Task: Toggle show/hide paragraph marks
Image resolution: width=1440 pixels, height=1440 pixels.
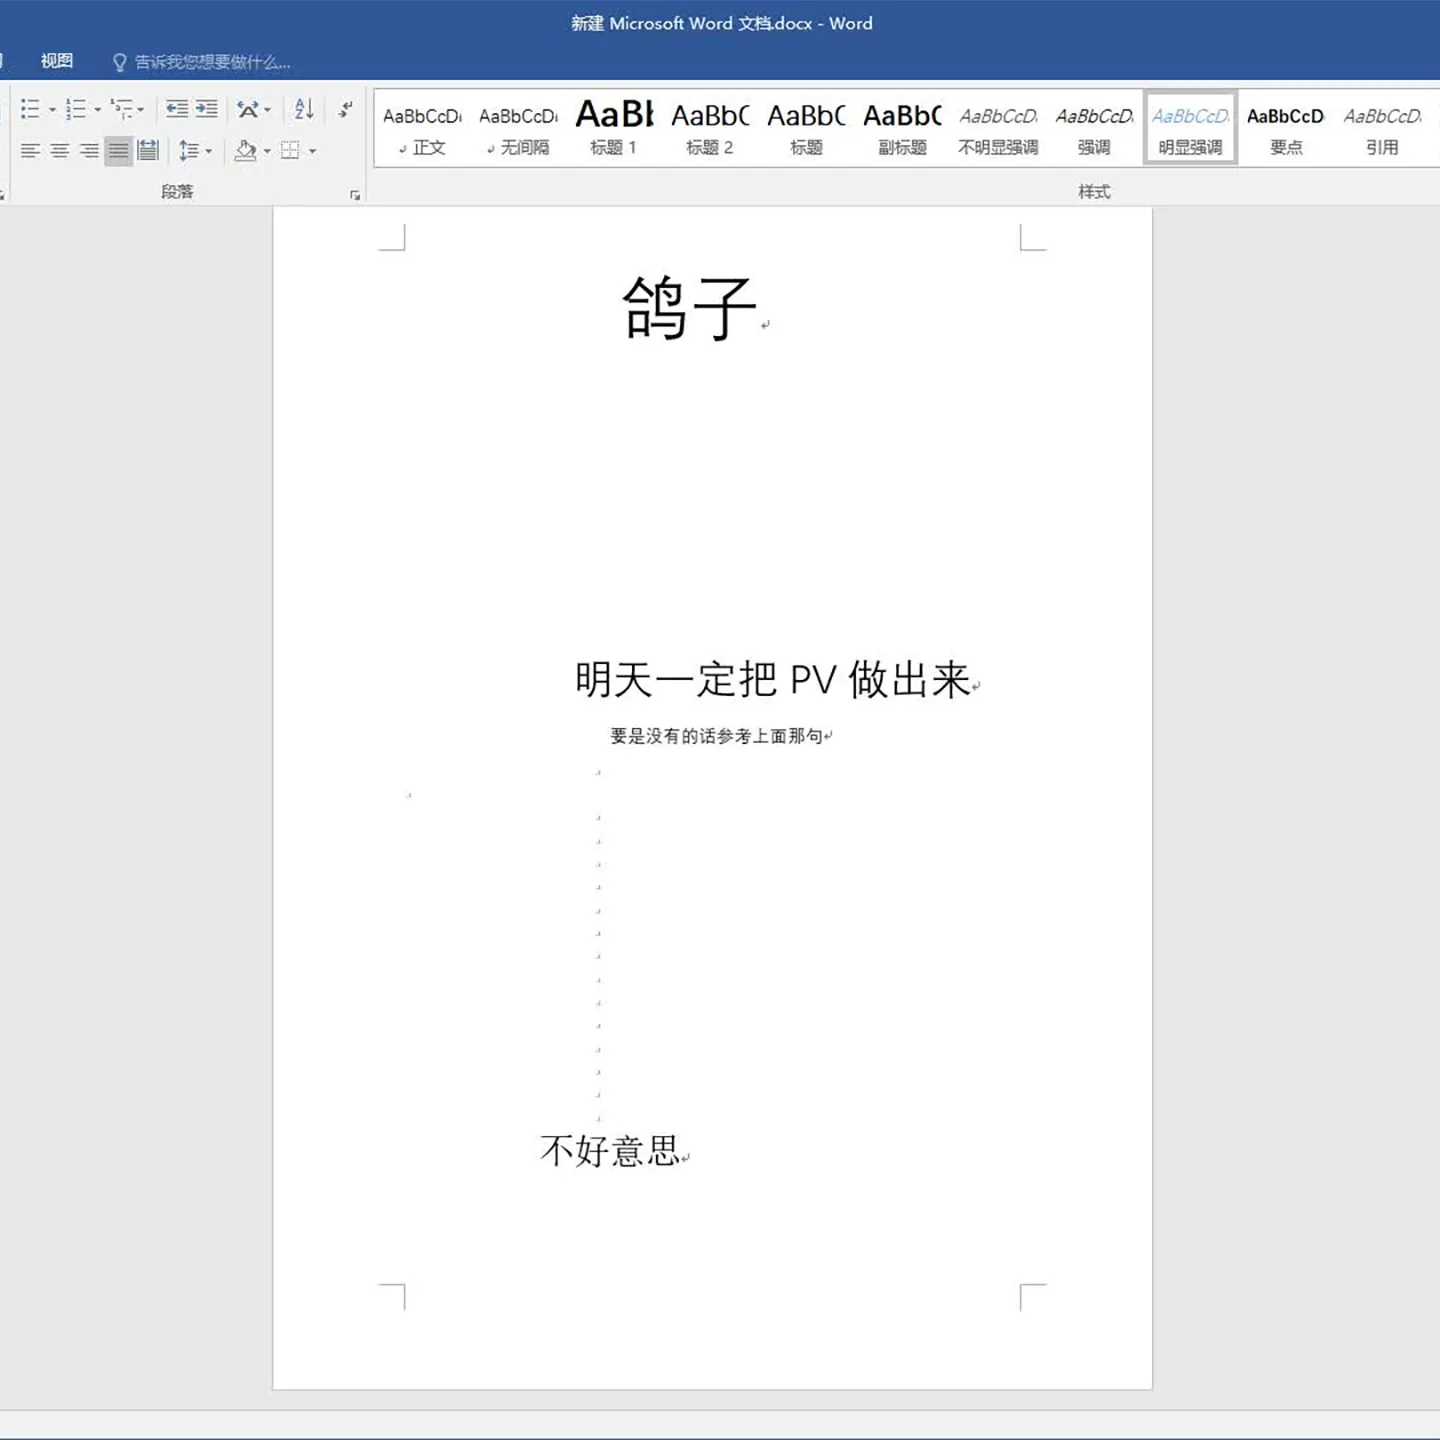Action: pyautogui.click(x=345, y=109)
